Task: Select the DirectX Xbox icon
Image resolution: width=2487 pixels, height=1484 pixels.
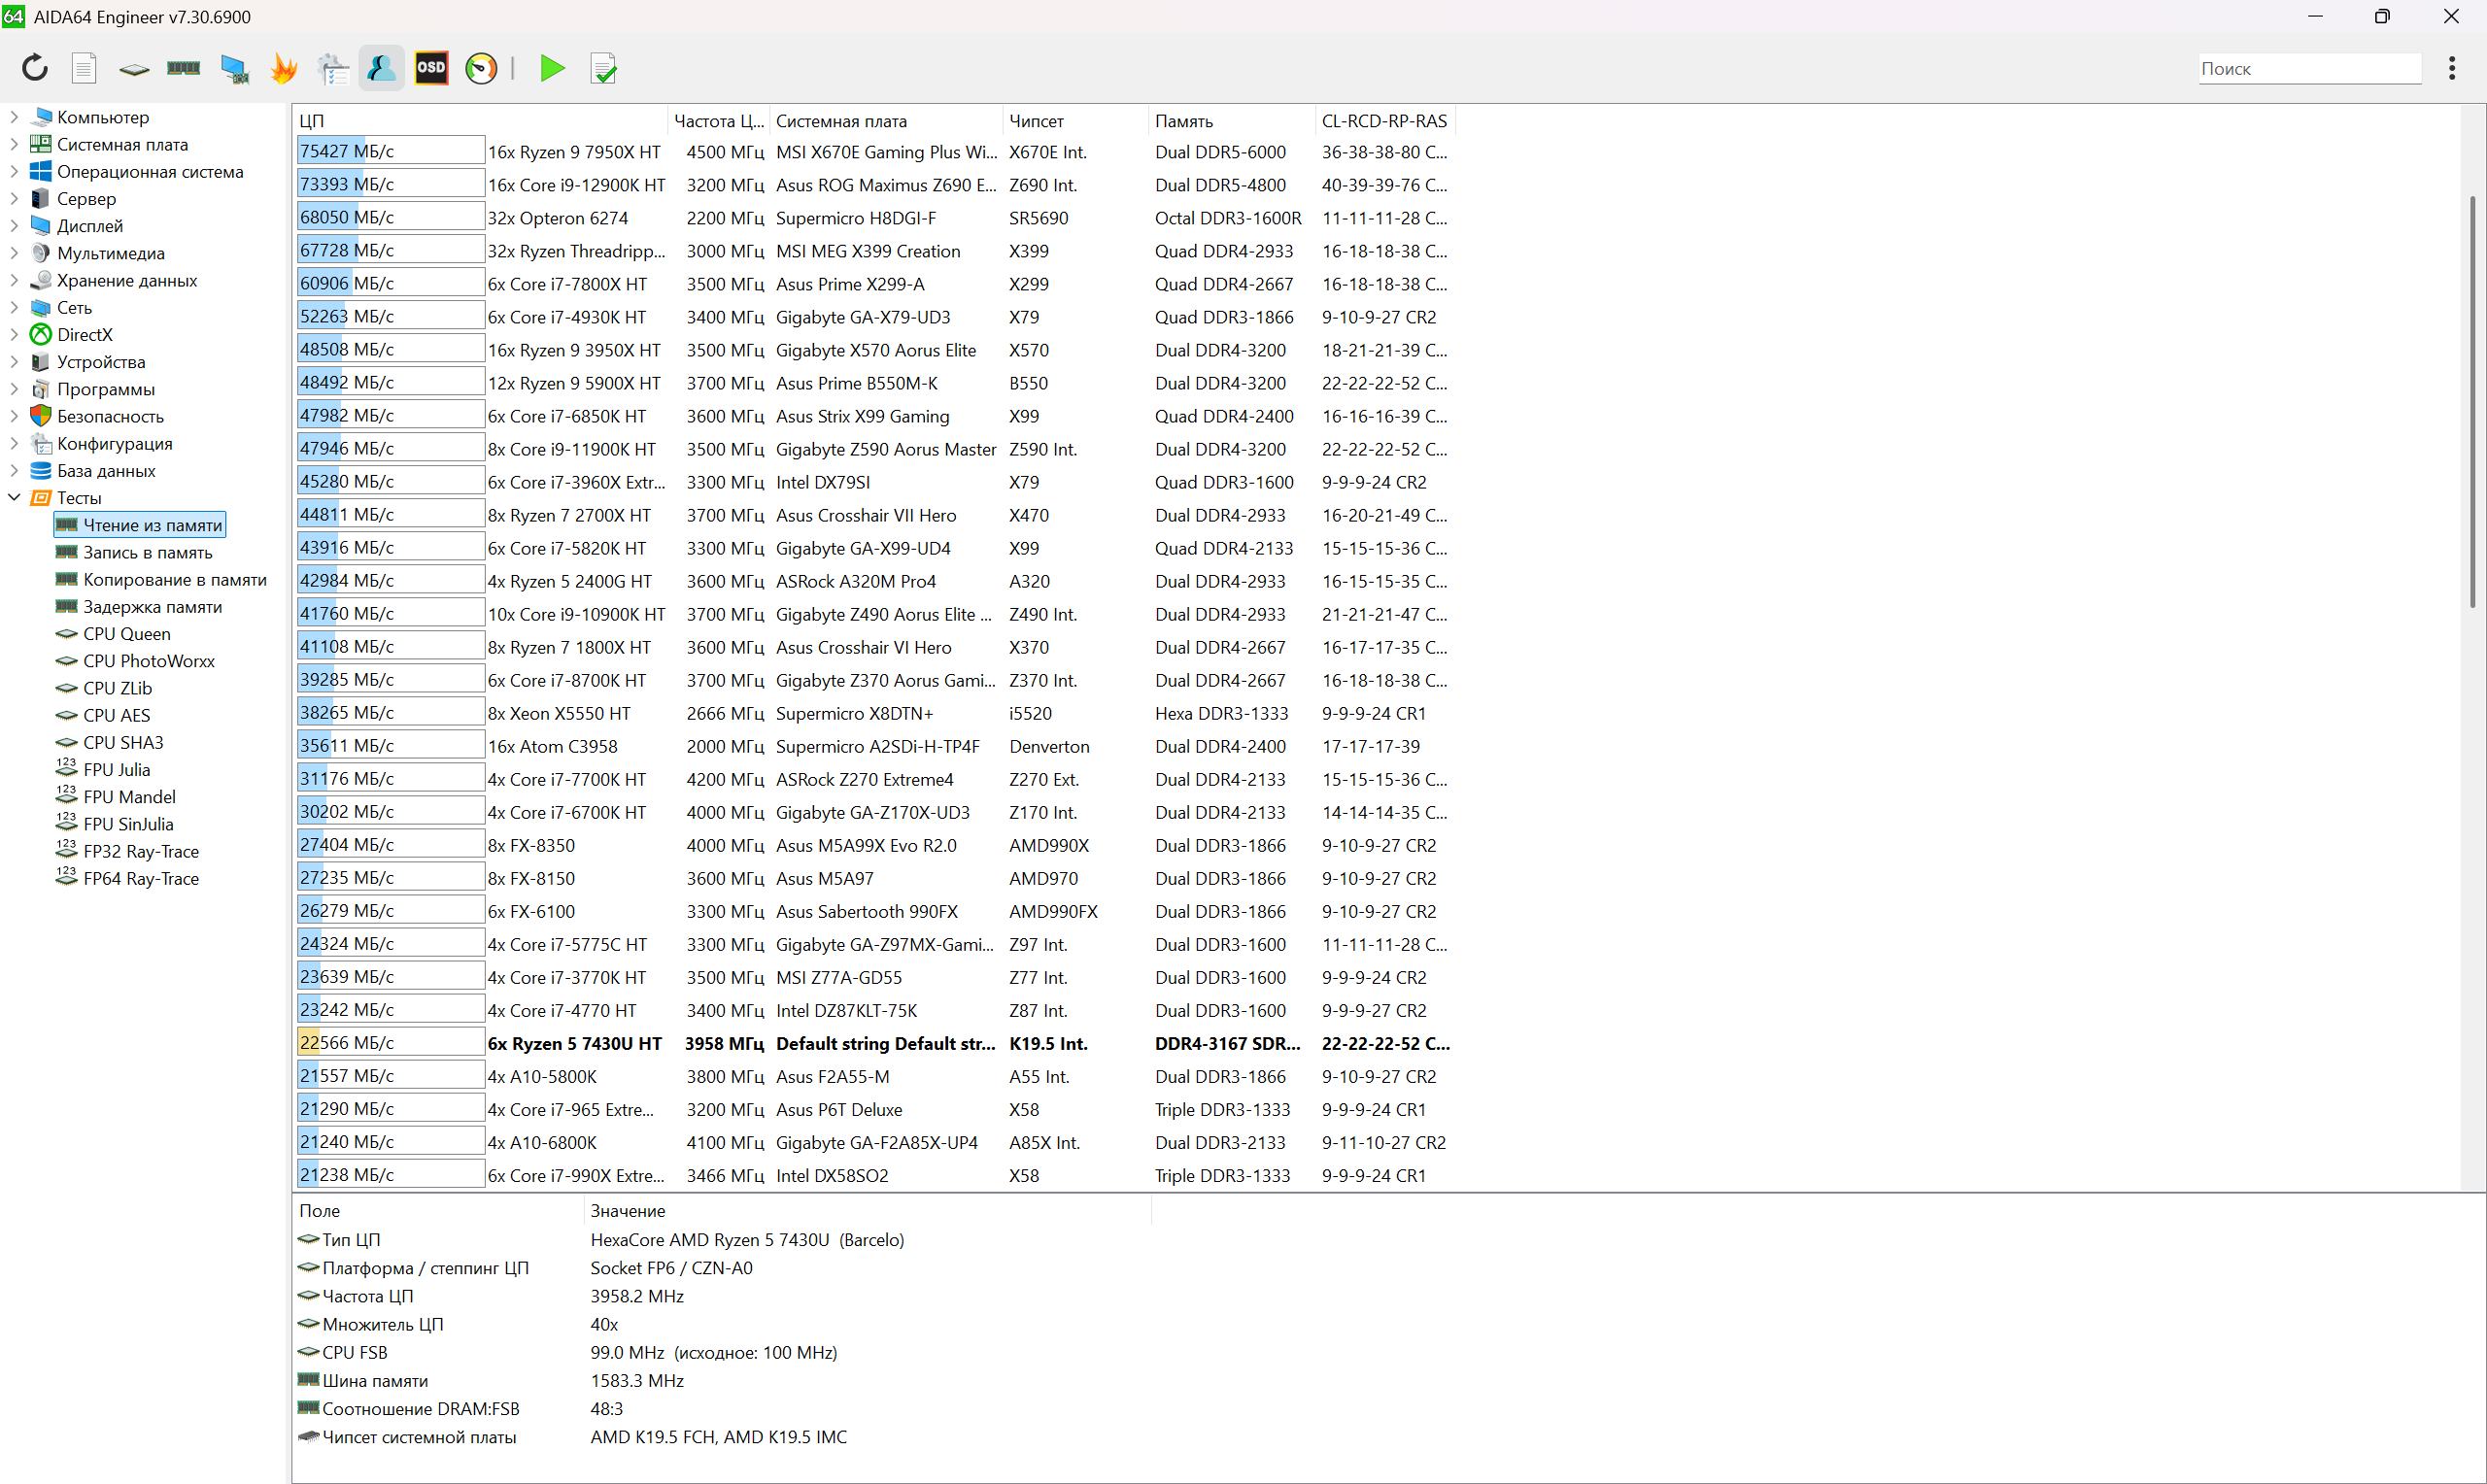Action: pos(41,334)
